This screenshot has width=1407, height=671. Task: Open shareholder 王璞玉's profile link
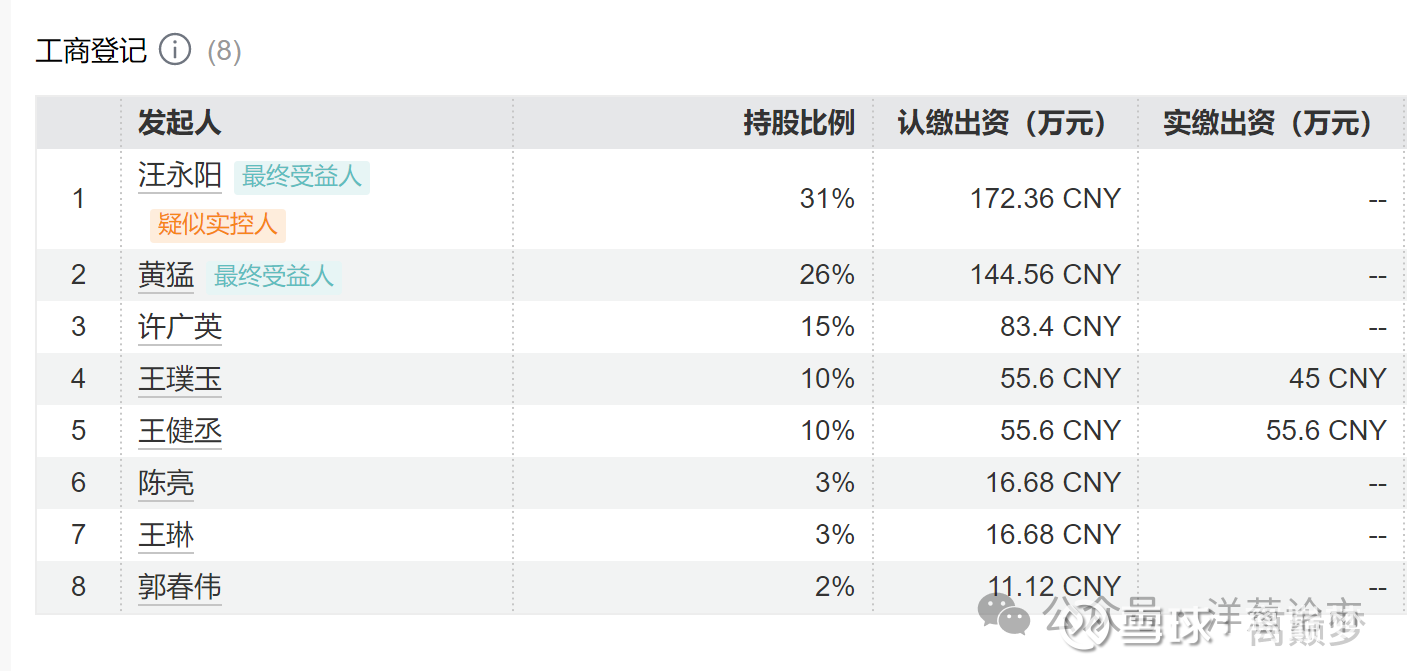click(x=180, y=379)
